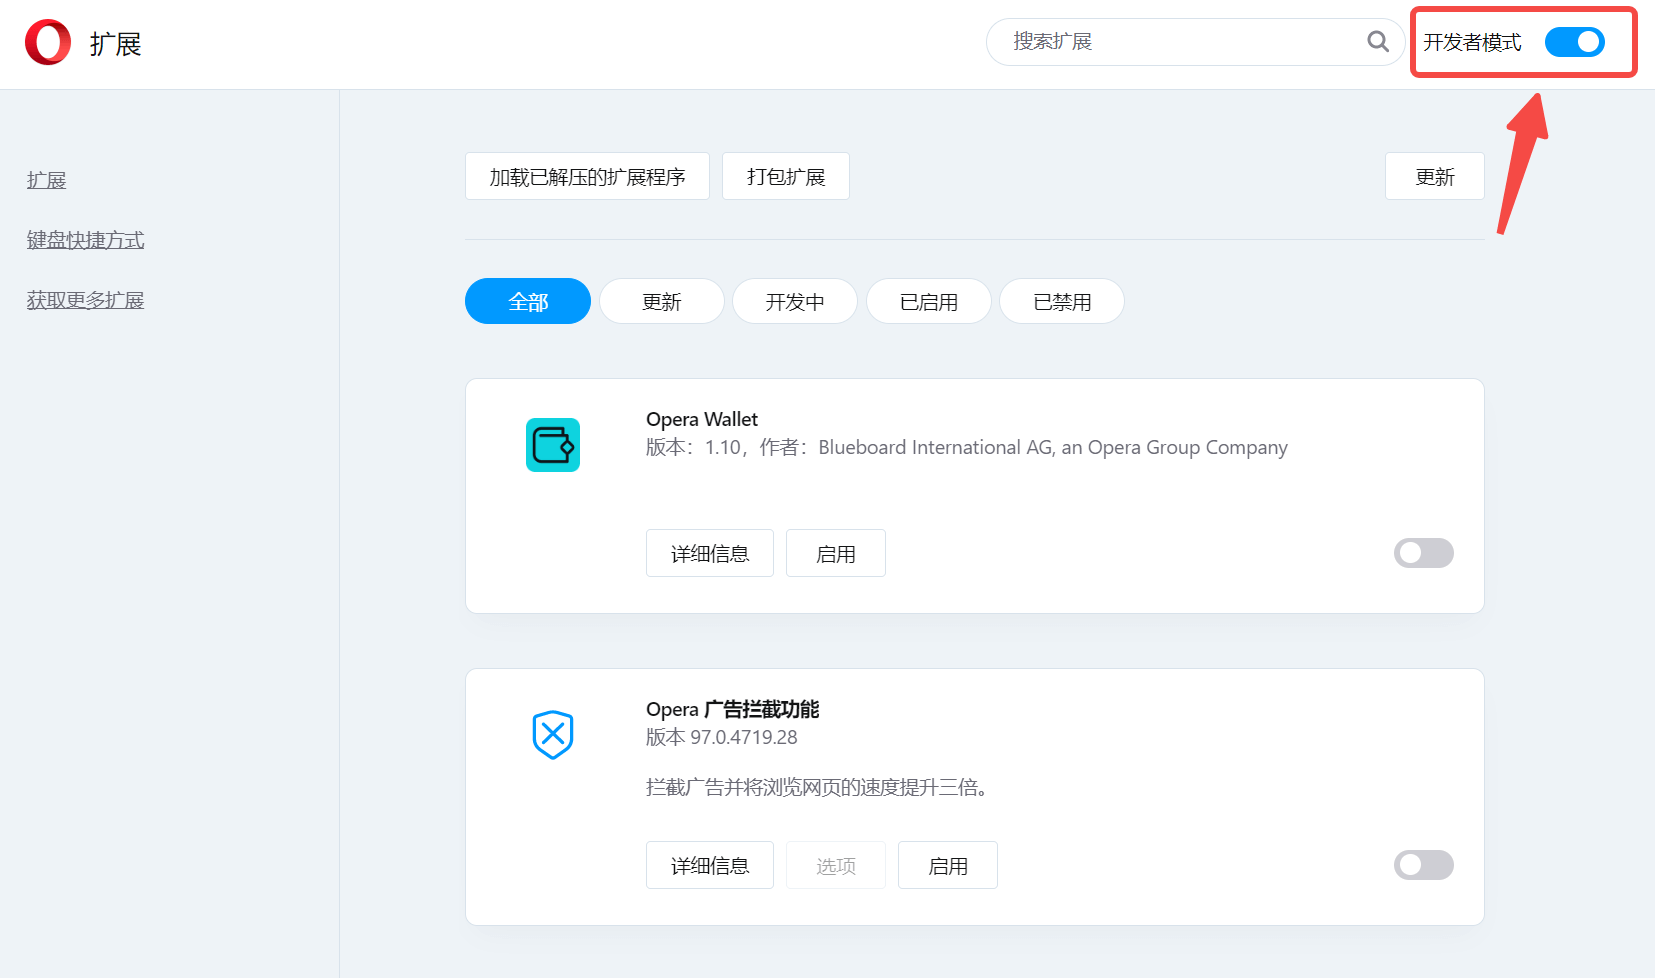
Task: Click the Opera Wallet extension icon
Action: click(553, 445)
